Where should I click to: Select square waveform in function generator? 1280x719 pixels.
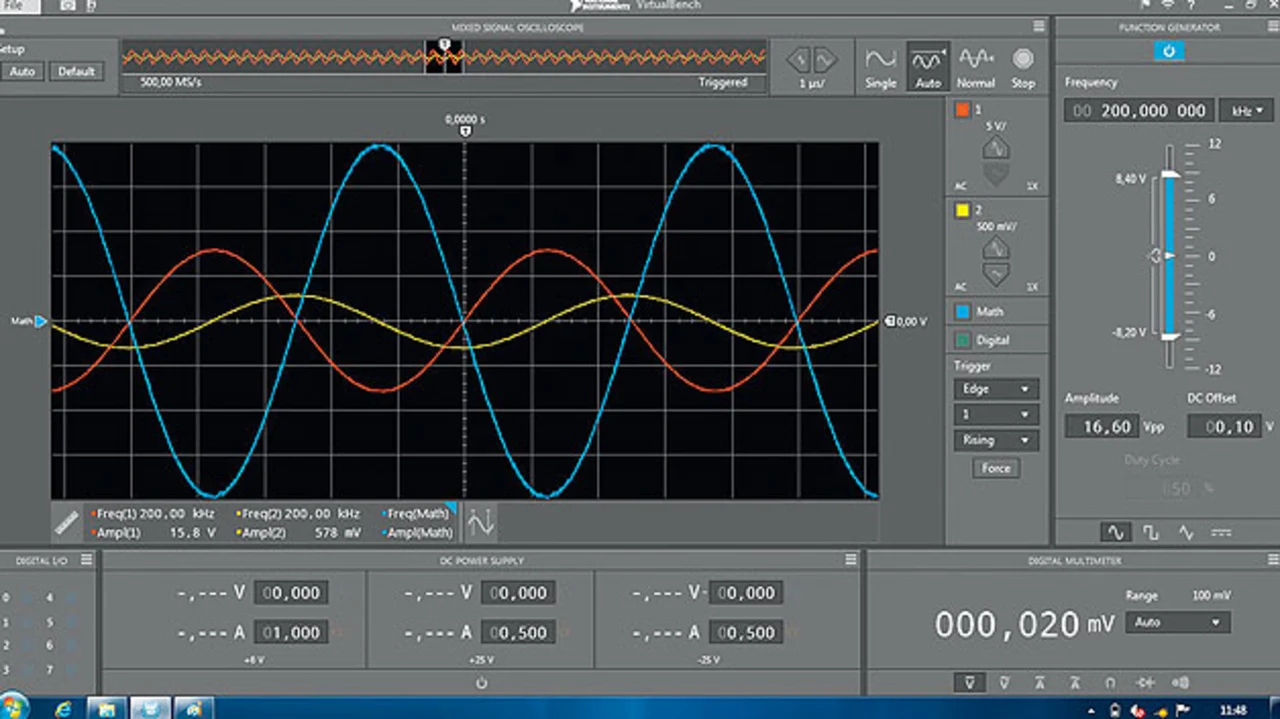pos(1150,532)
